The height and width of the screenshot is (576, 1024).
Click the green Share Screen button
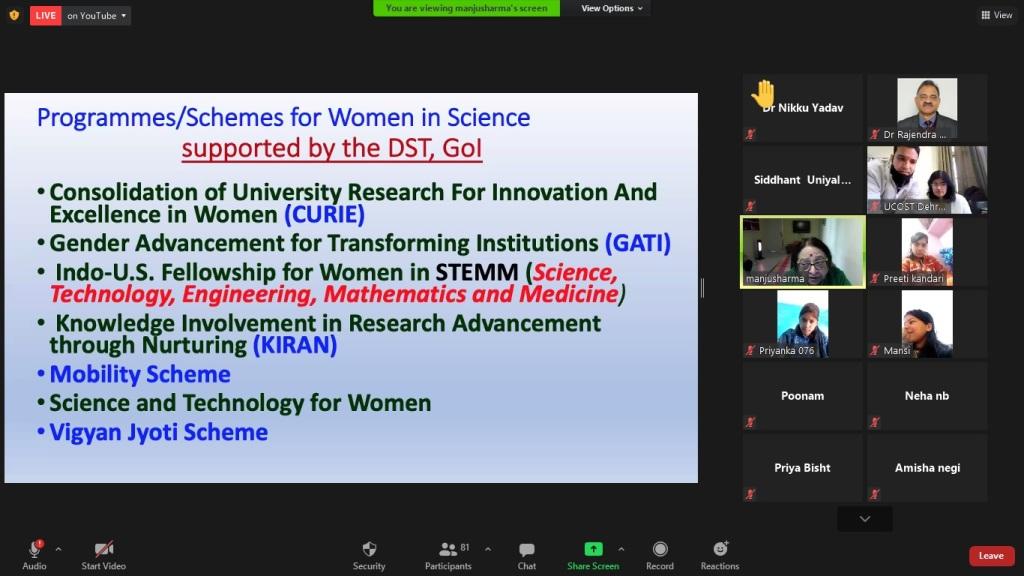[x=593, y=555]
